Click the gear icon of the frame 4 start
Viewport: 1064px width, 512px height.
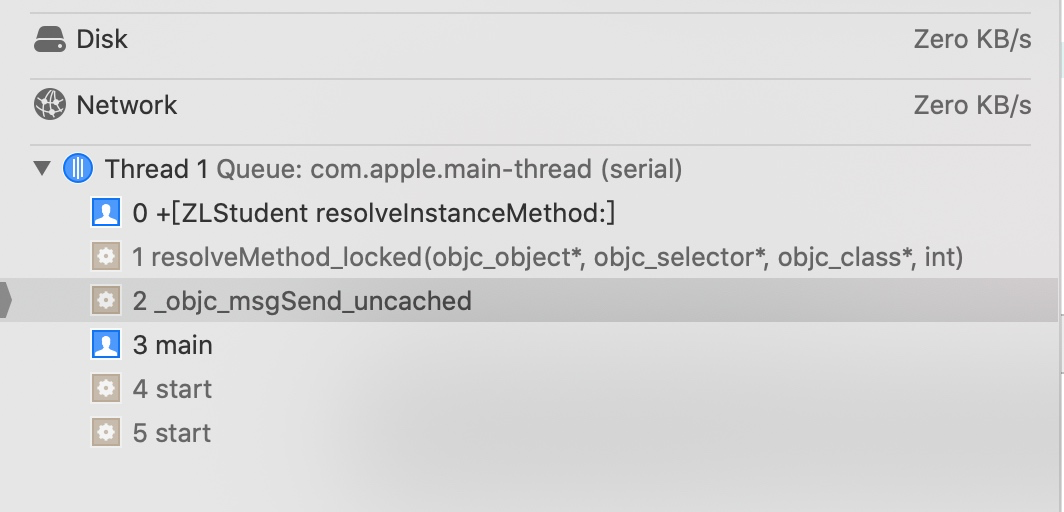coord(106,389)
